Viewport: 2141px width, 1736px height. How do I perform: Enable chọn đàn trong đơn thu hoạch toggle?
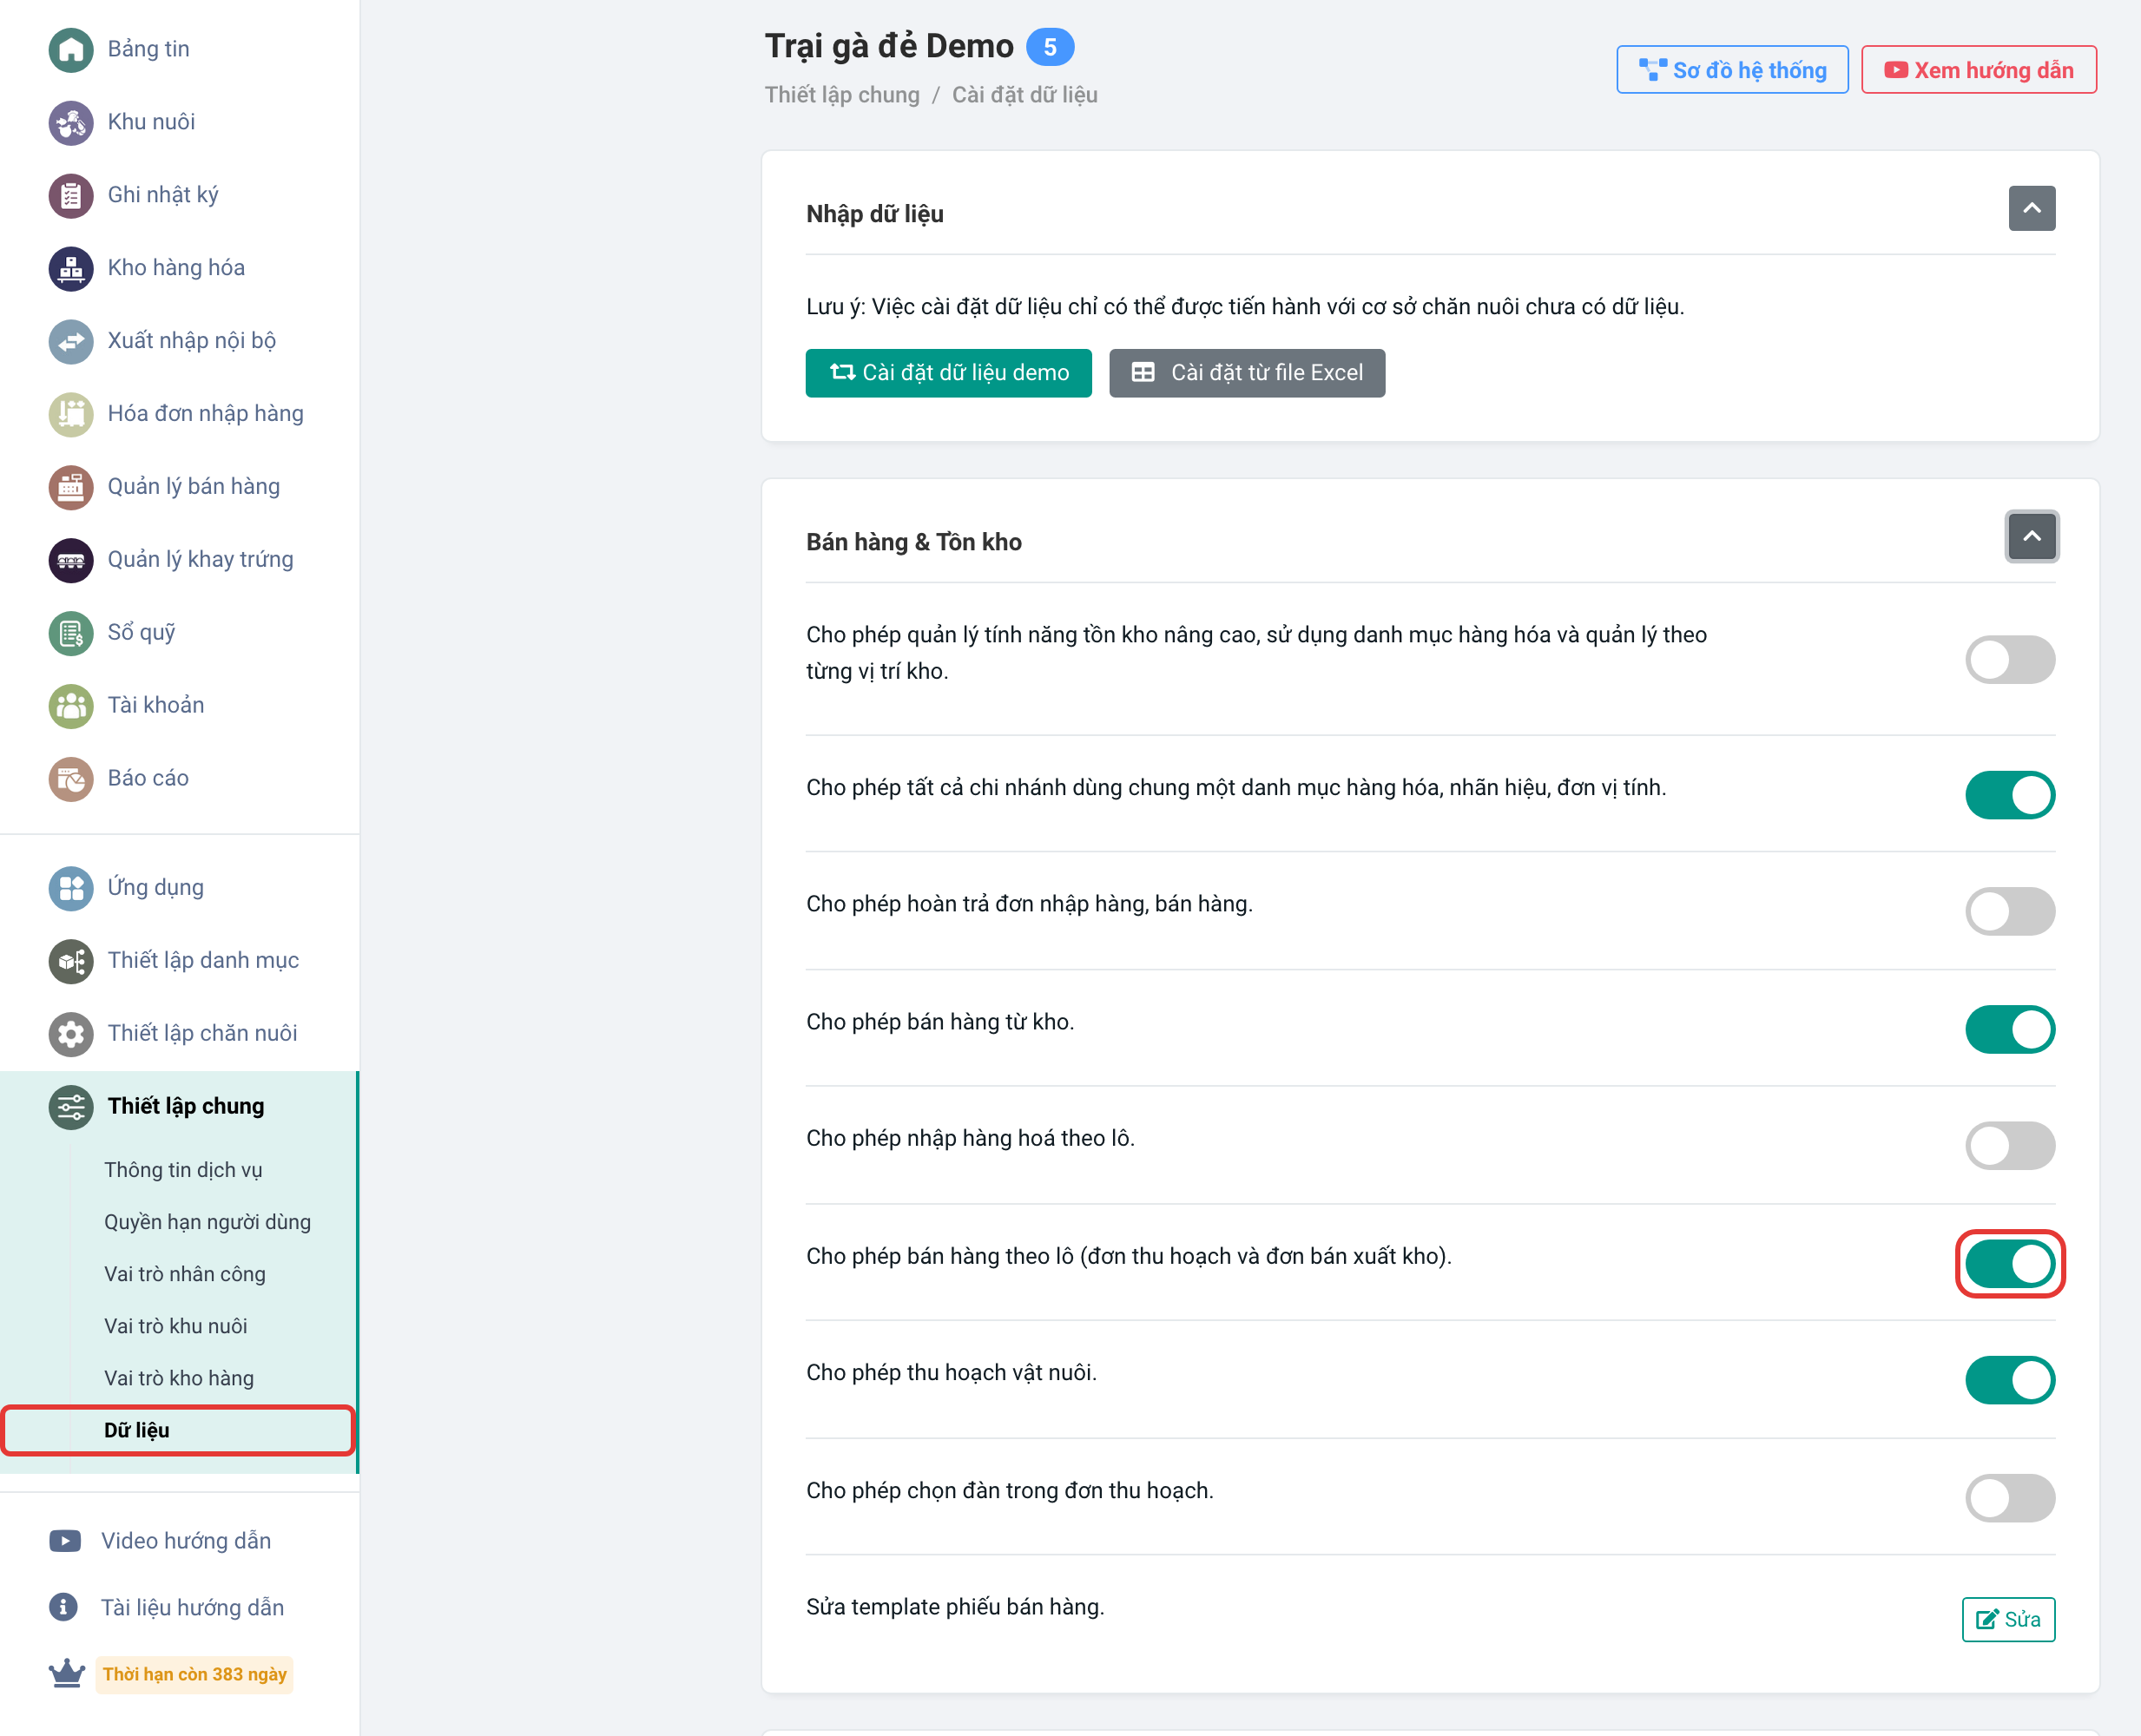[2010, 1498]
